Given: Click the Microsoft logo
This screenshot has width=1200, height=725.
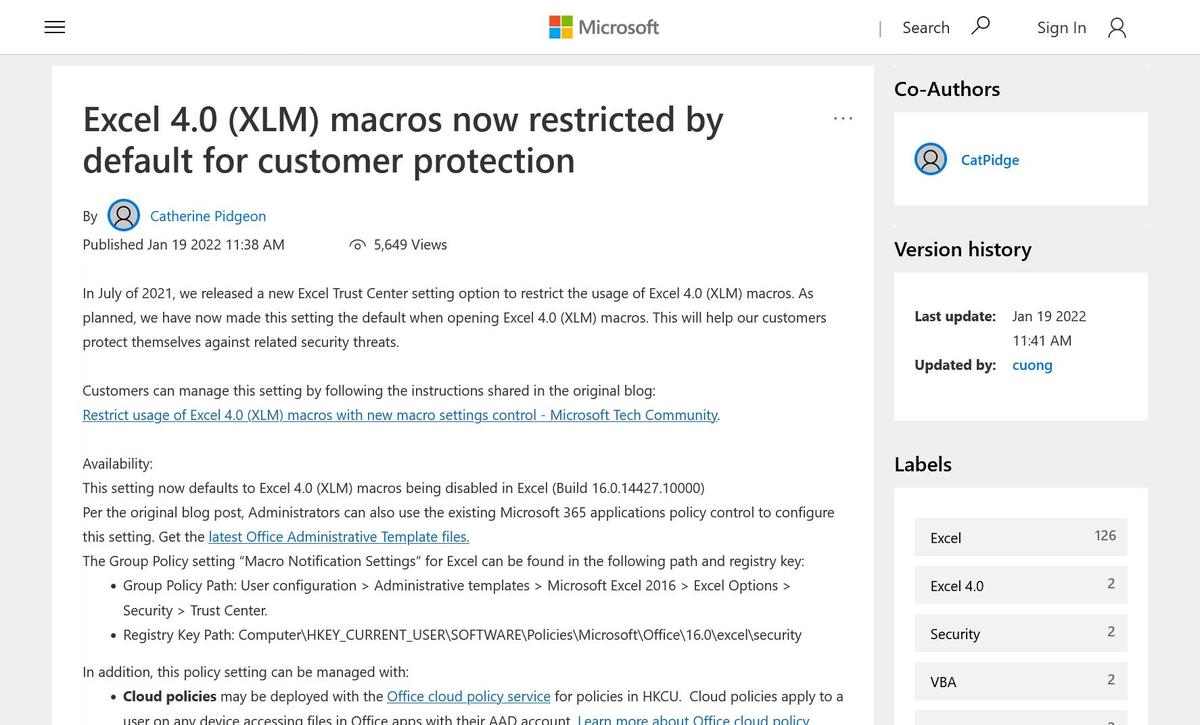Looking at the screenshot, I should pos(604,27).
